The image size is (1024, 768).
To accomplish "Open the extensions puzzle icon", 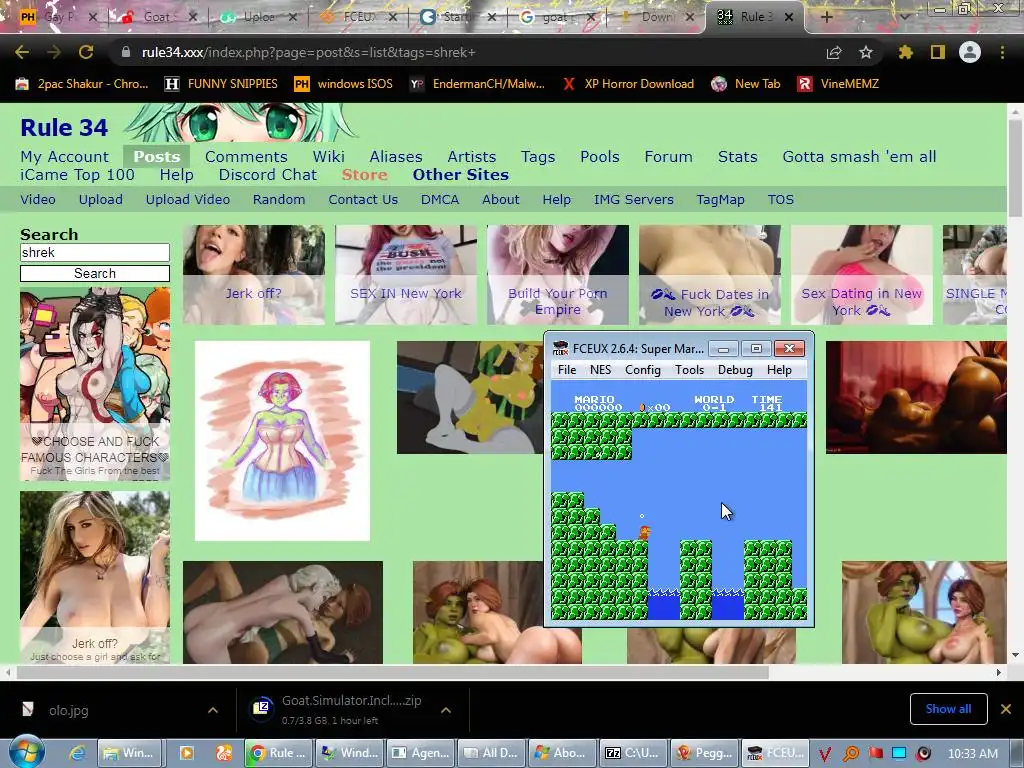I will [905, 52].
